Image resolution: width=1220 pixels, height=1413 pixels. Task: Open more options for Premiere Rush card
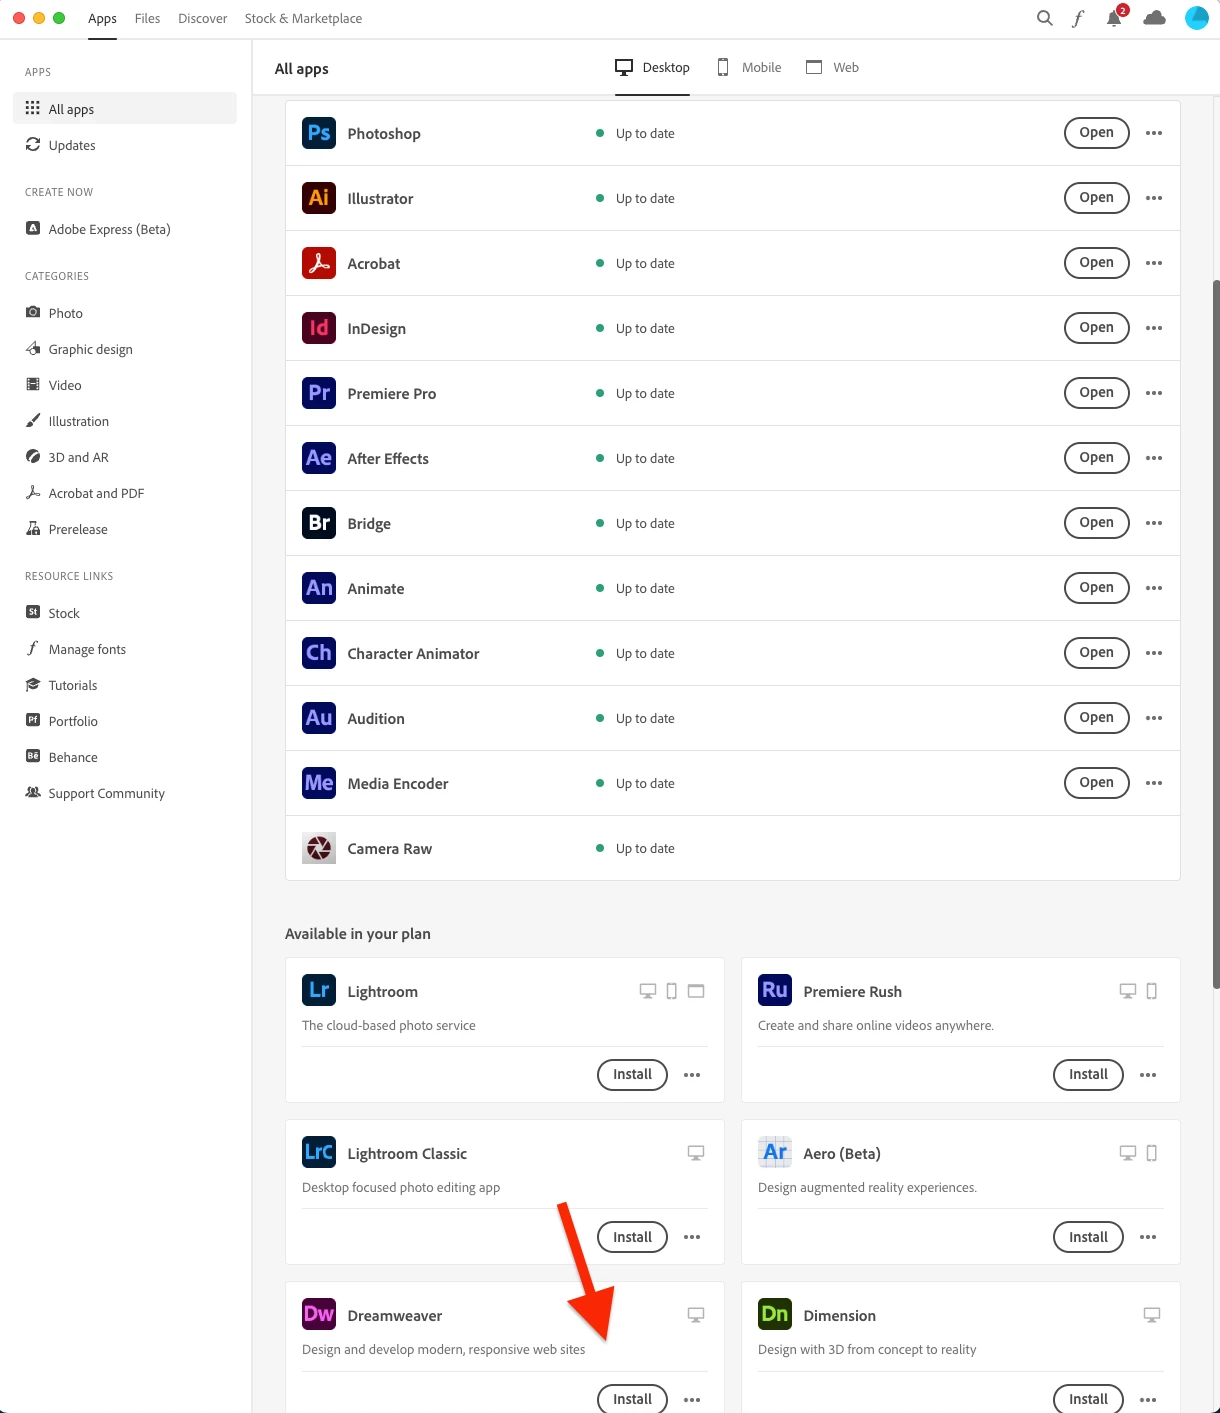1148,1075
